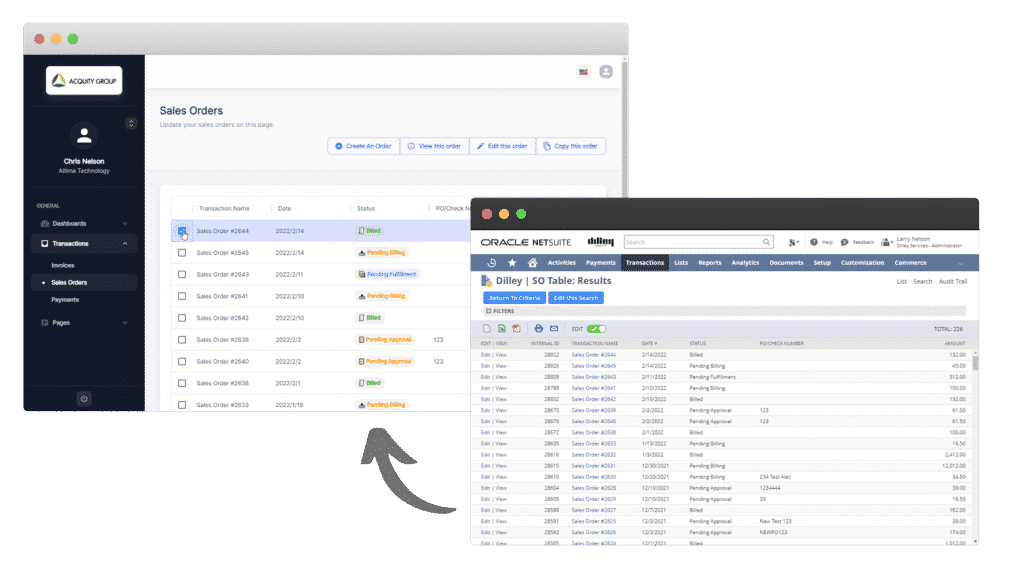
Task: Click the Create An Order button
Action: click(363, 146)
